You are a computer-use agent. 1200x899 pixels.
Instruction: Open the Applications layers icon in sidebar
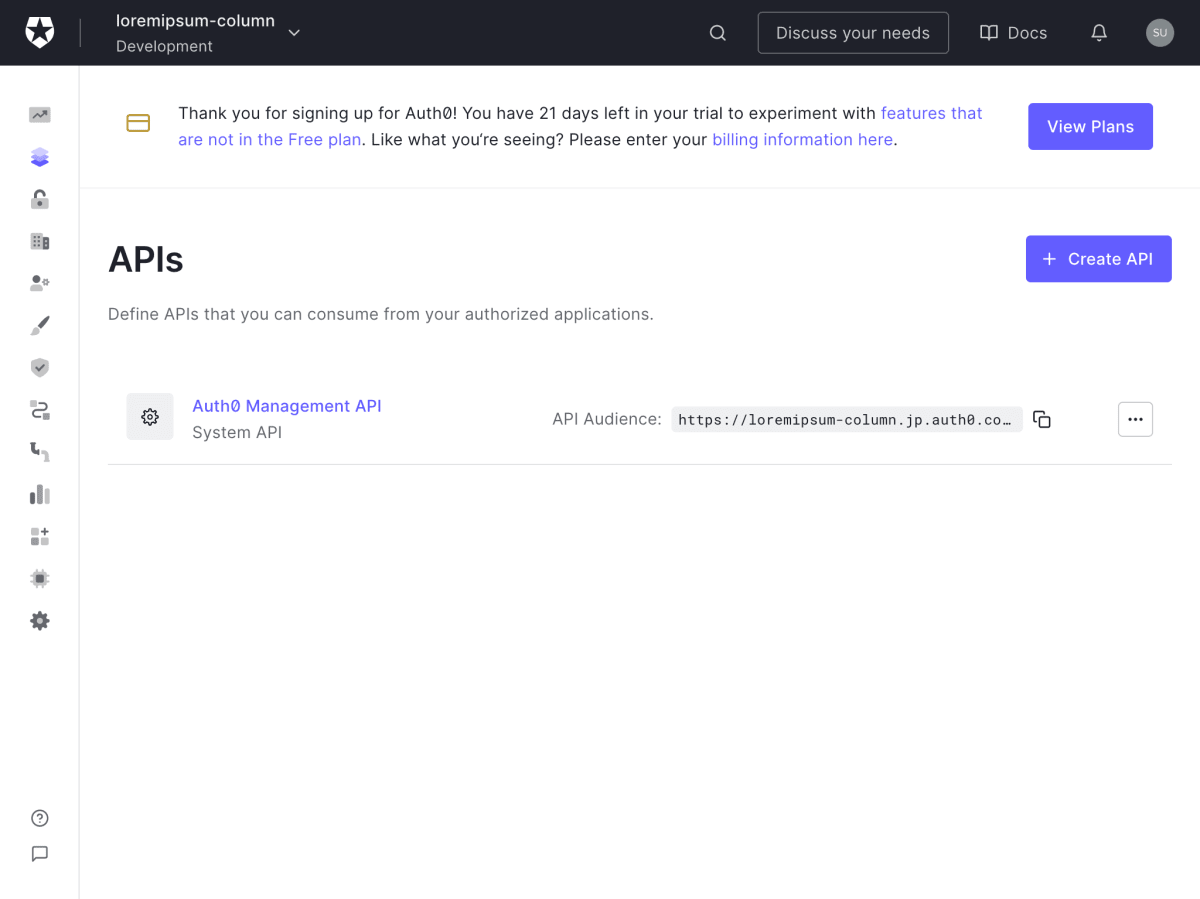click(40, 157)
